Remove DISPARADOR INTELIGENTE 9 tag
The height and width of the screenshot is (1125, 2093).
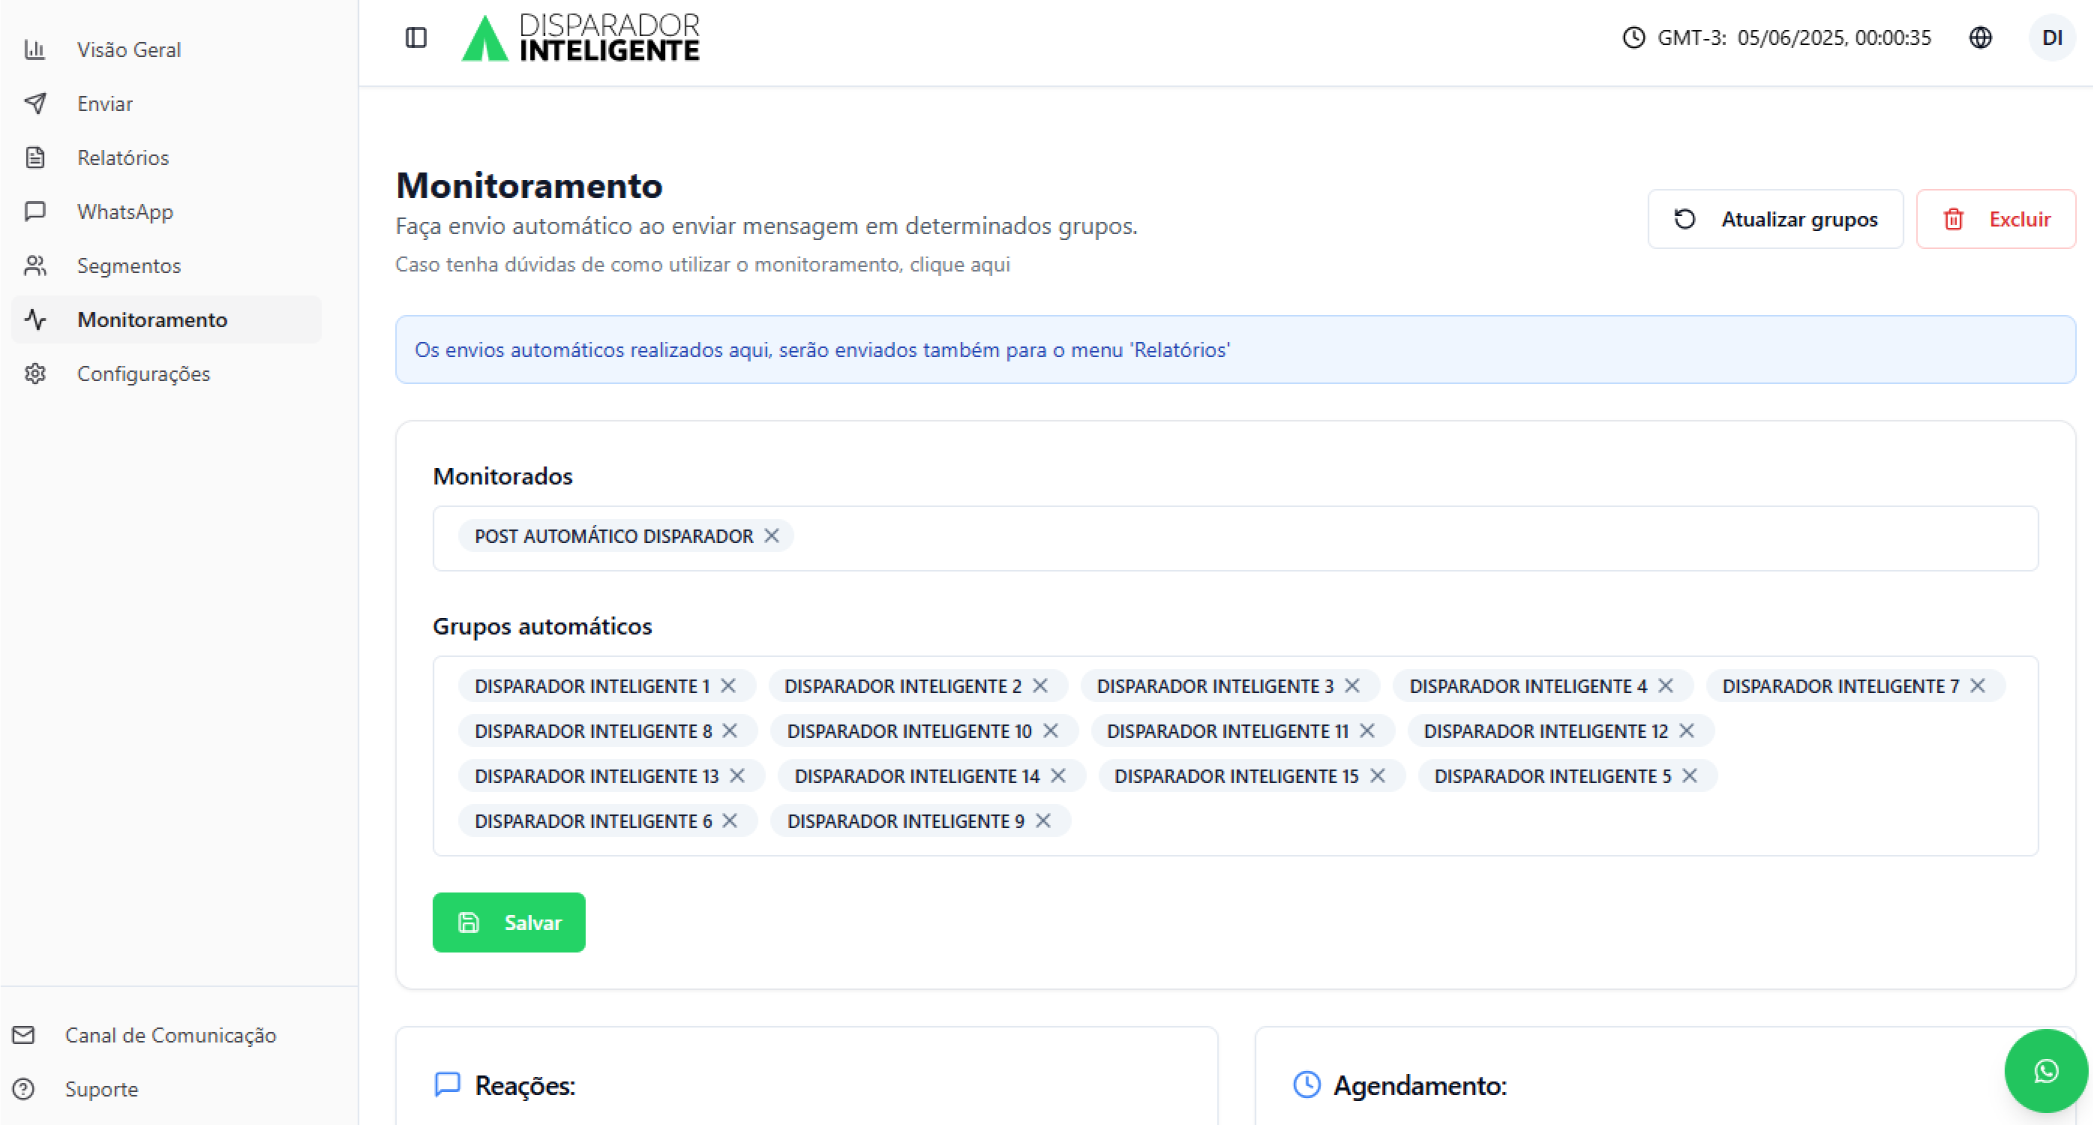(1043, 821)
